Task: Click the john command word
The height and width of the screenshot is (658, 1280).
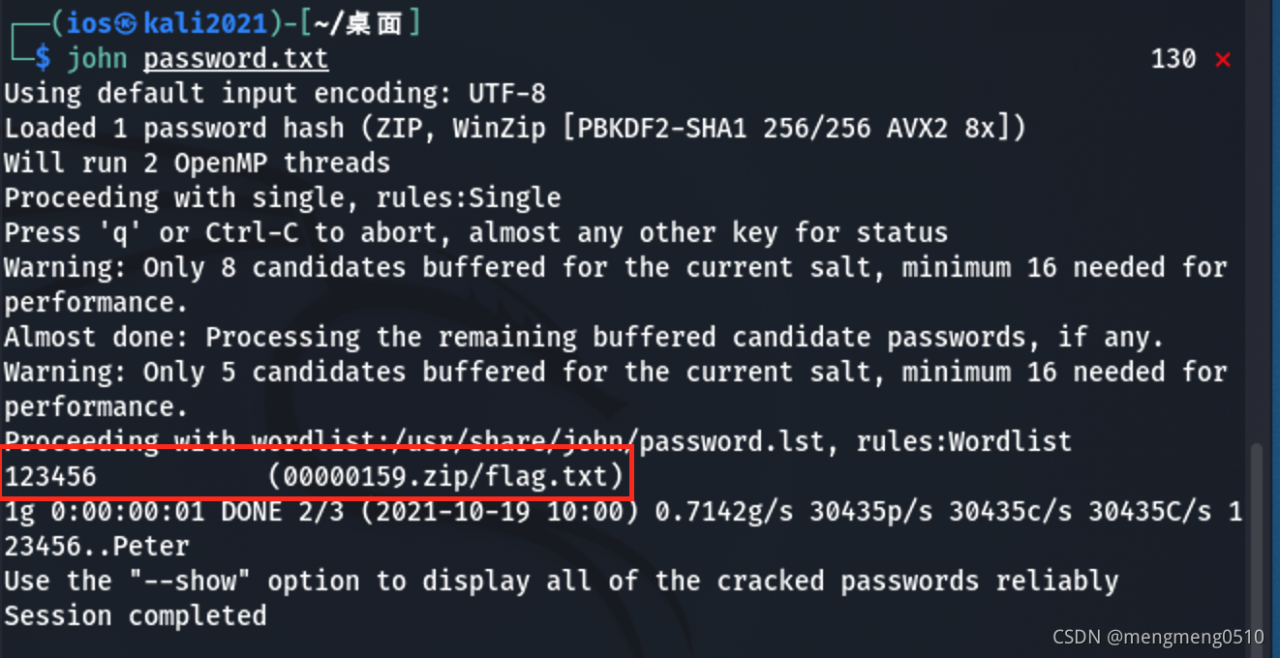Action: click(x=97, y=59)
